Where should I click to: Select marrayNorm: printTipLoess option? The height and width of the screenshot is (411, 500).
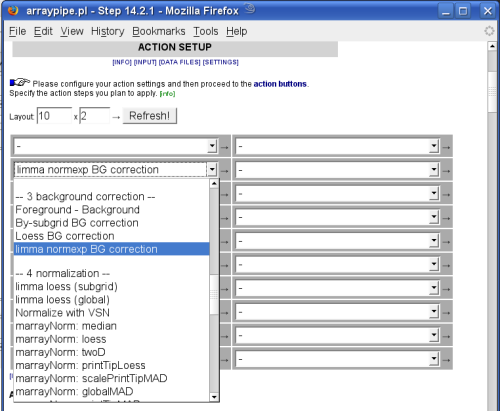point(80,365)
